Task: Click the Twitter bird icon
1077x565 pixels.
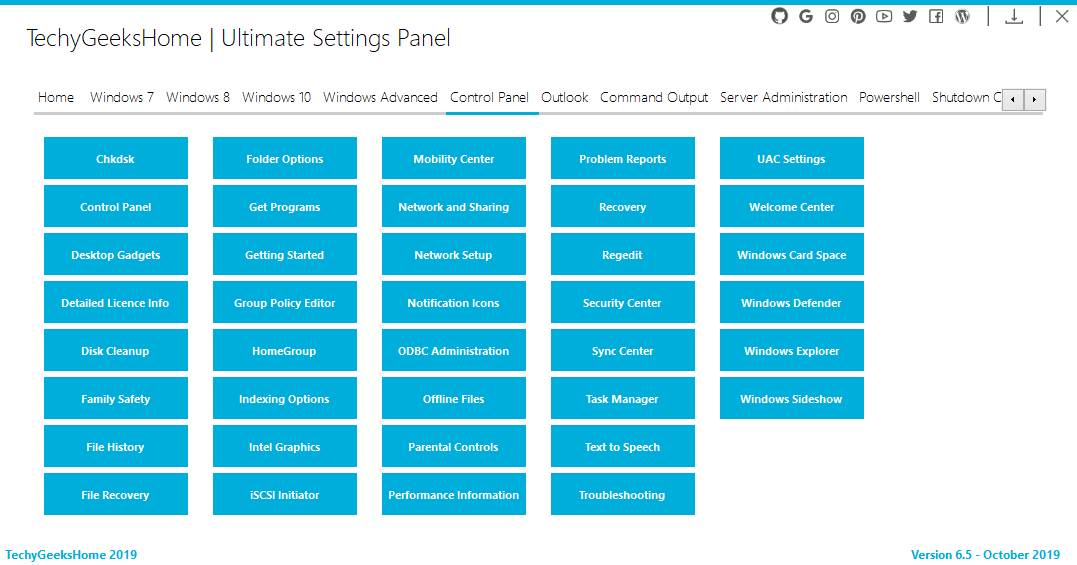Action: [910, 16]
